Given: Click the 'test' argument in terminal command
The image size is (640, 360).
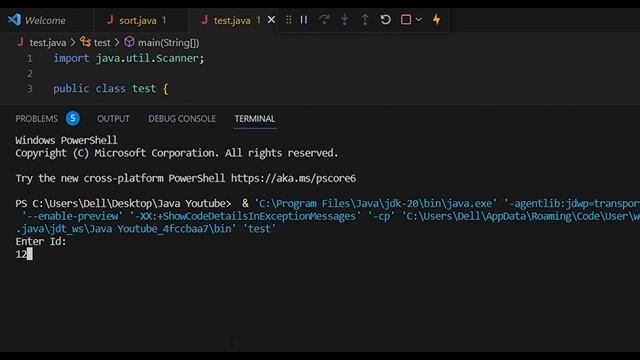Looking at the screenshot, I should 260,229.
